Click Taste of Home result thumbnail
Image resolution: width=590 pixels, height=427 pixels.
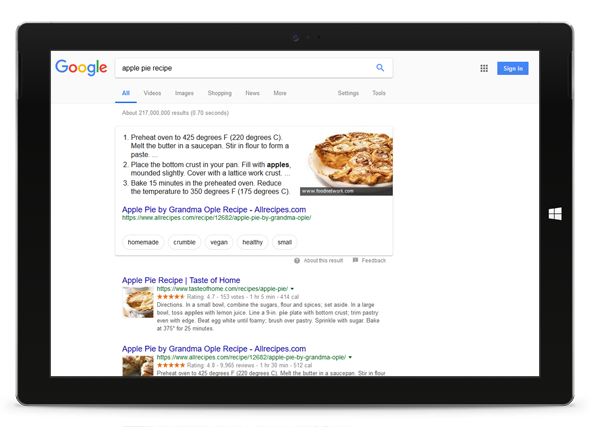138,302
